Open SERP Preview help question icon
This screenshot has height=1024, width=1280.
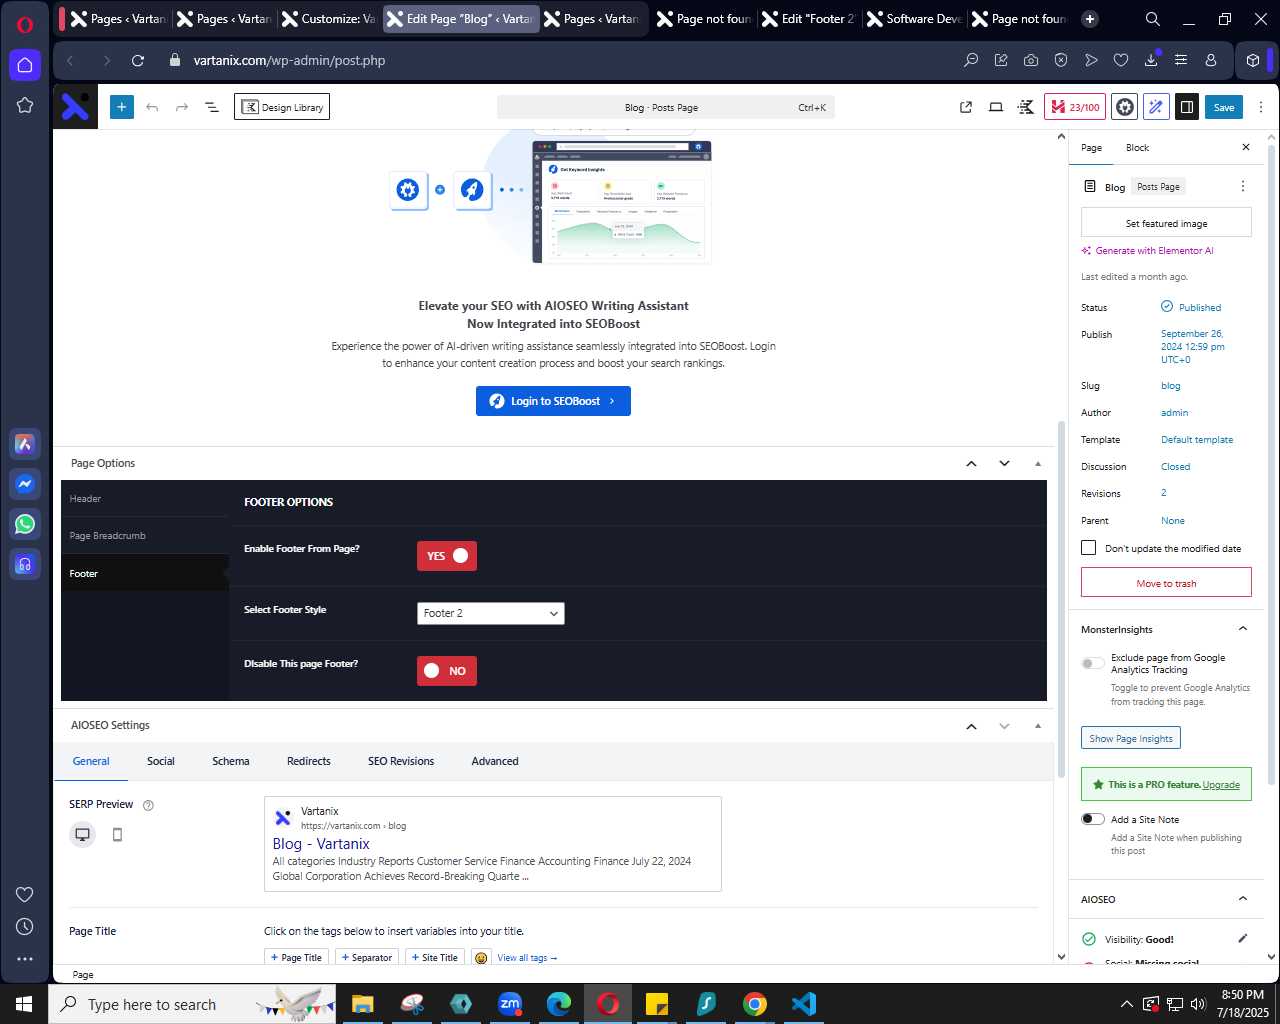click(148, 805)
